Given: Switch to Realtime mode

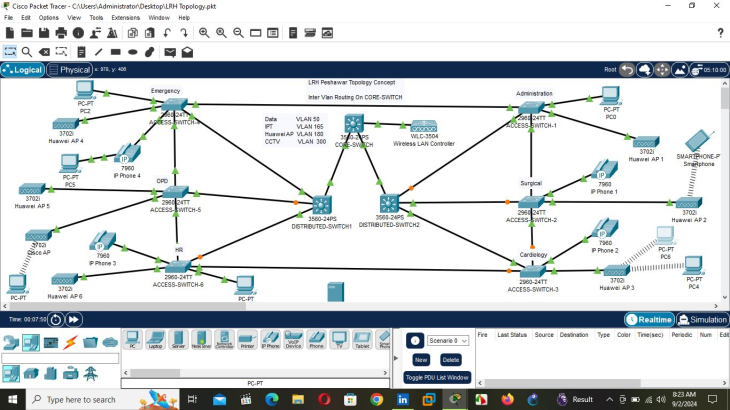Looking at the screenshot, I should click(x=649, y=320).
